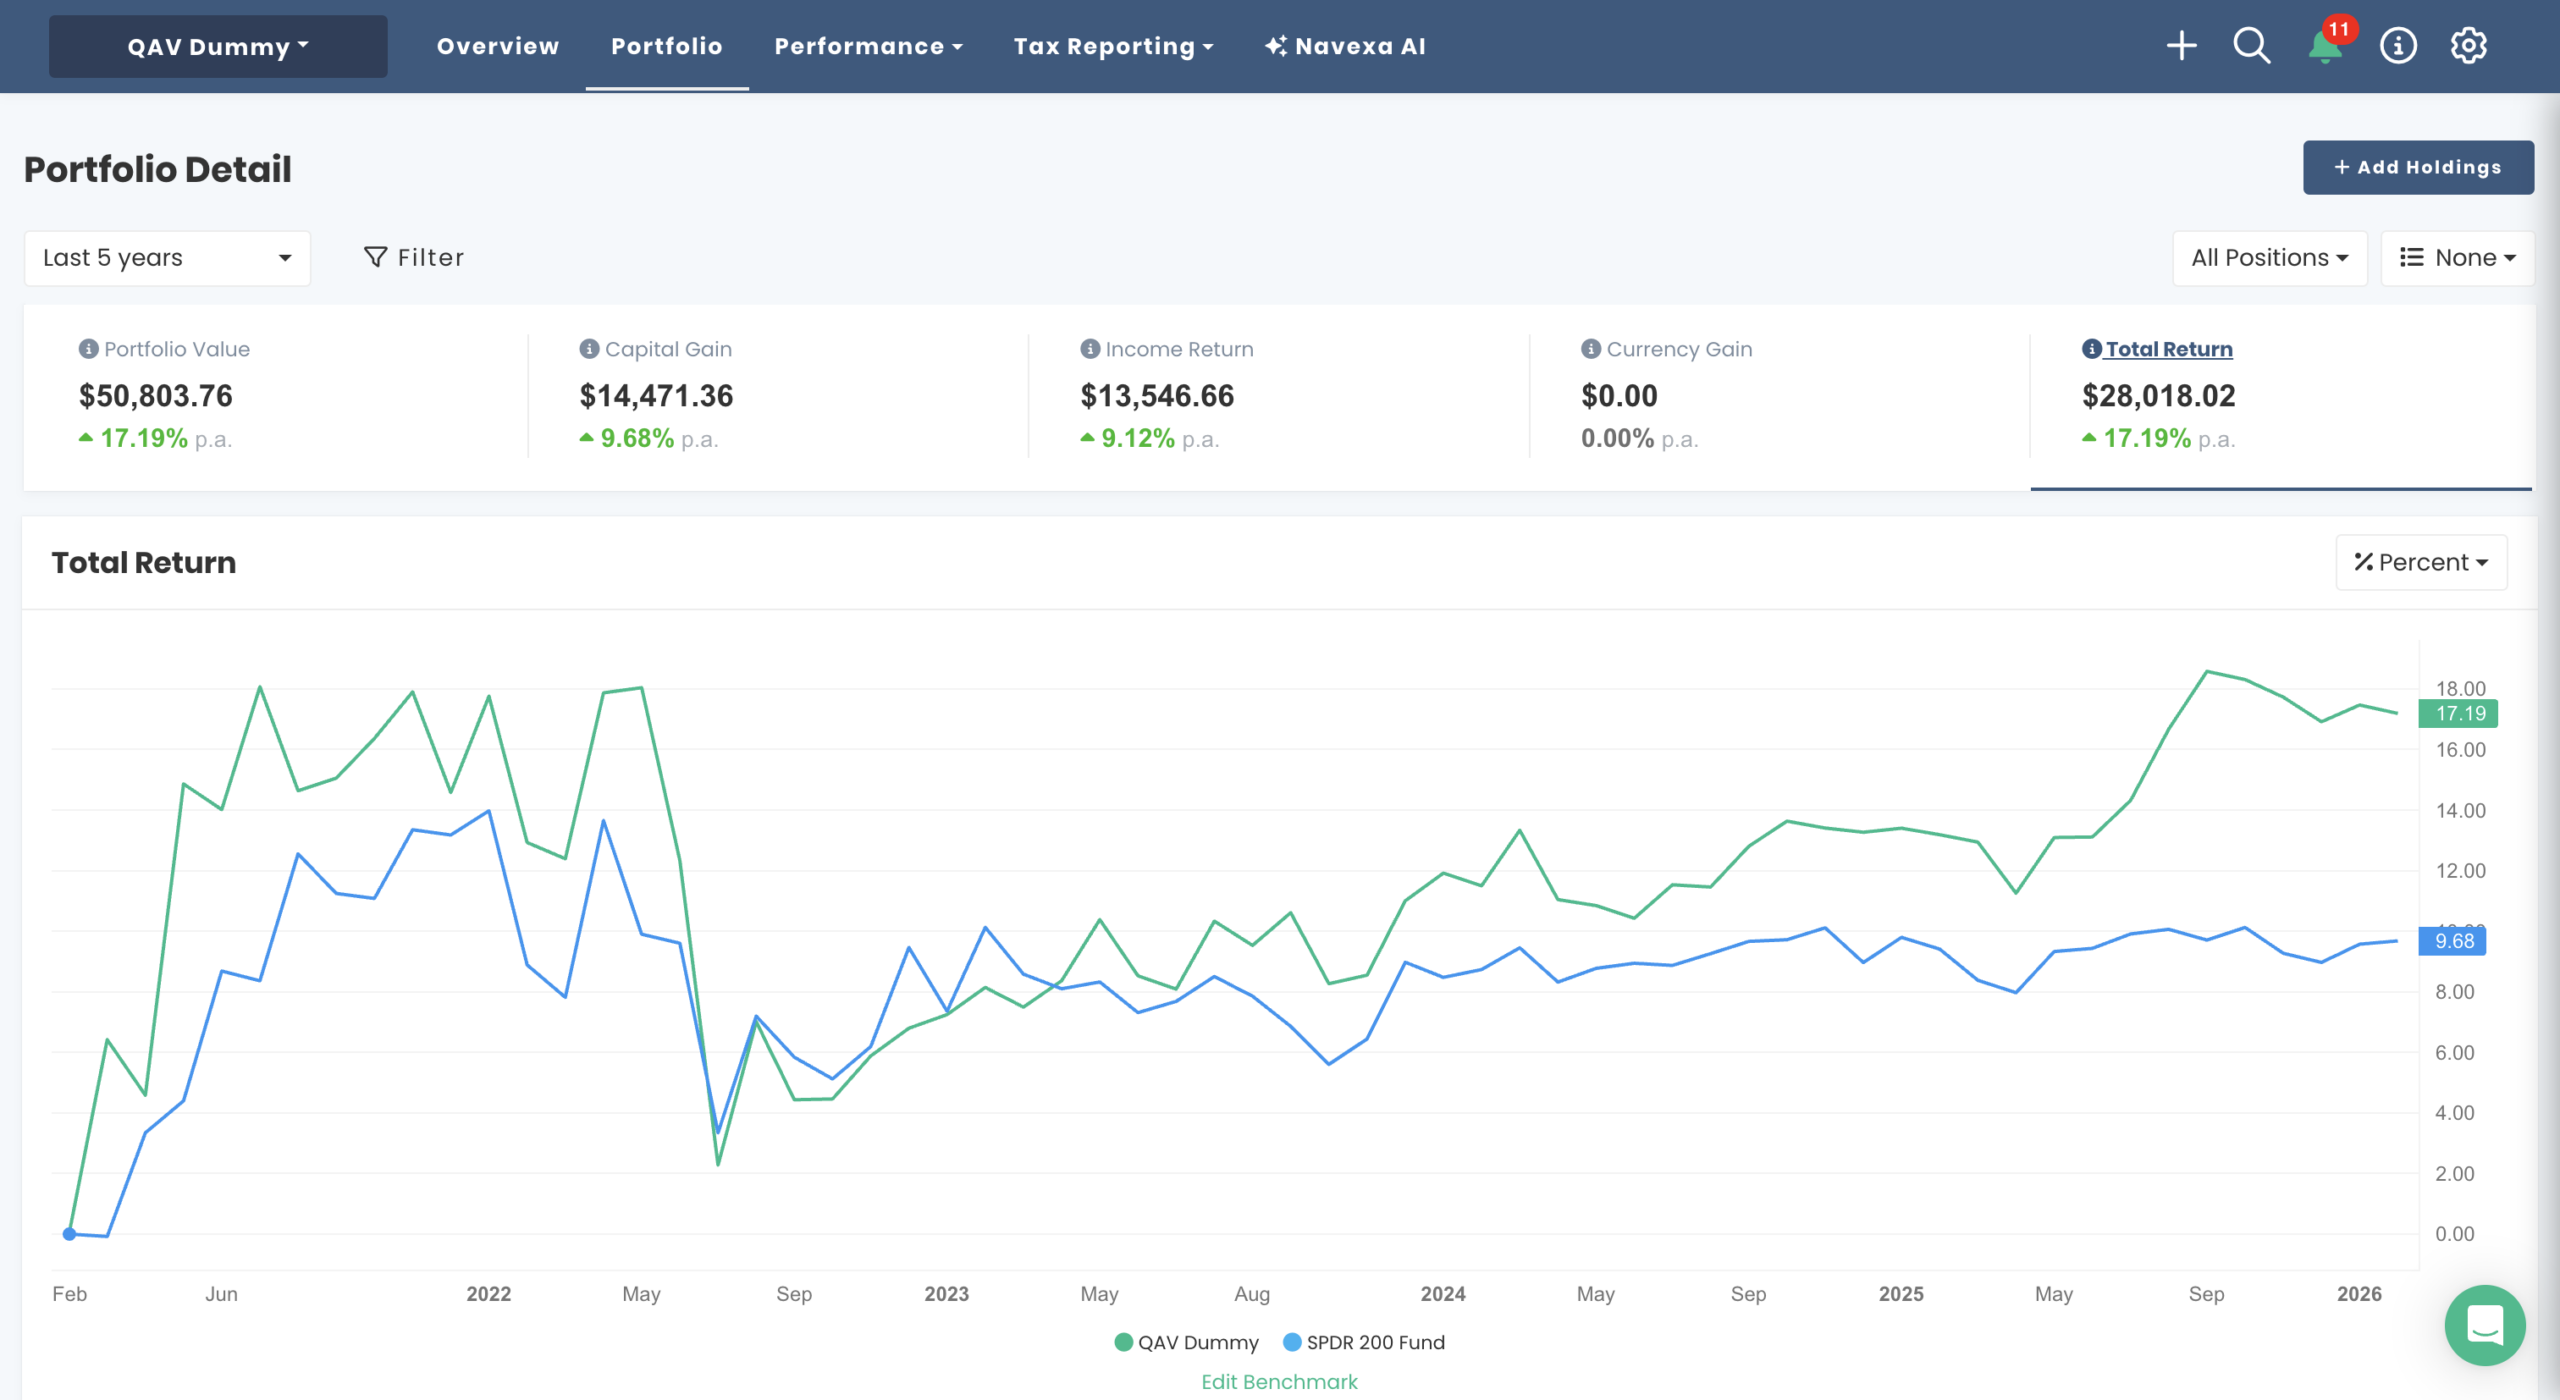This screenshot has height=1400, width=2560.
Task: Click the plus icon to add new items
Action: [x=2182, y=46]
